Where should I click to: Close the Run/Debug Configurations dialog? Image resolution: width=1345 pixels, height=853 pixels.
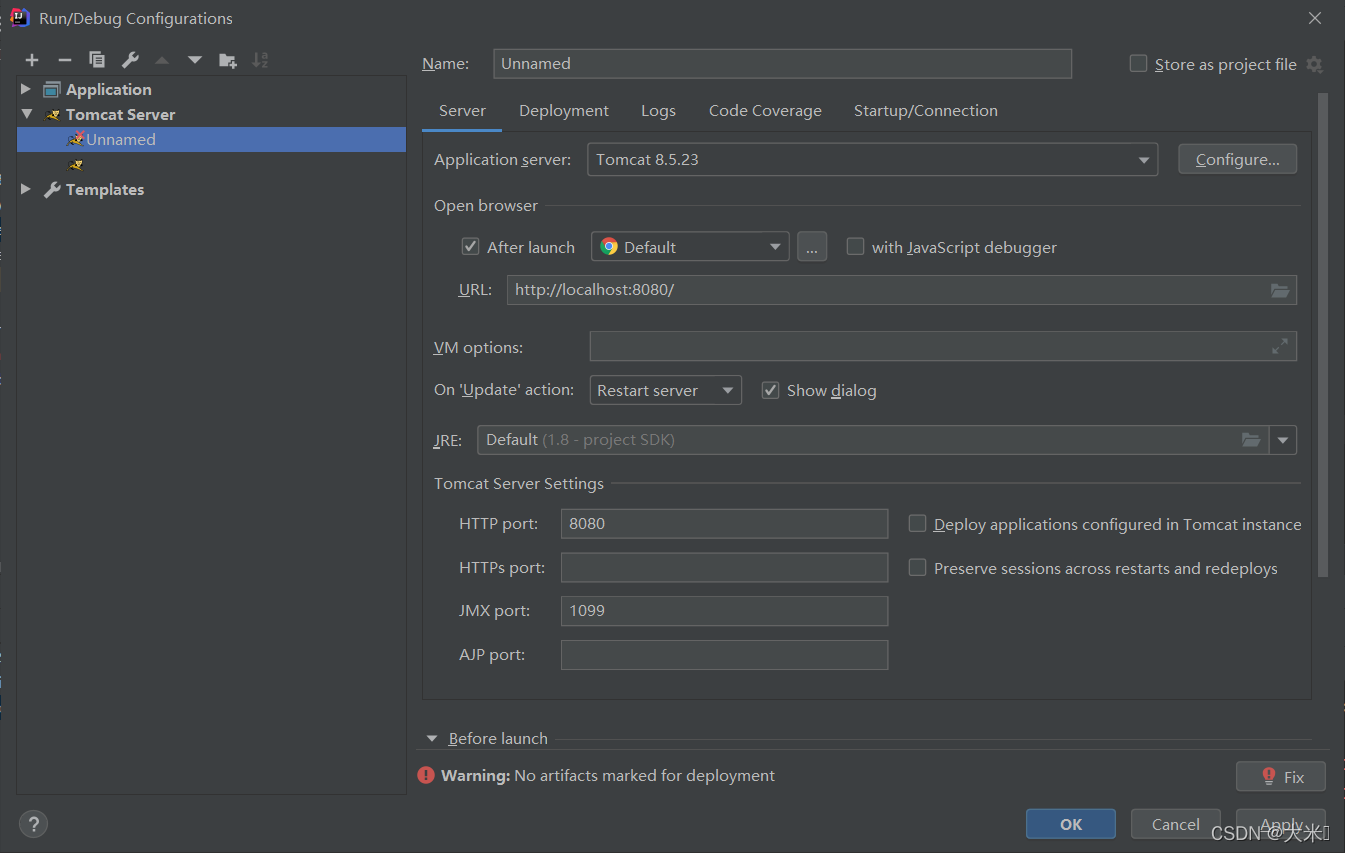[1315, 17]
